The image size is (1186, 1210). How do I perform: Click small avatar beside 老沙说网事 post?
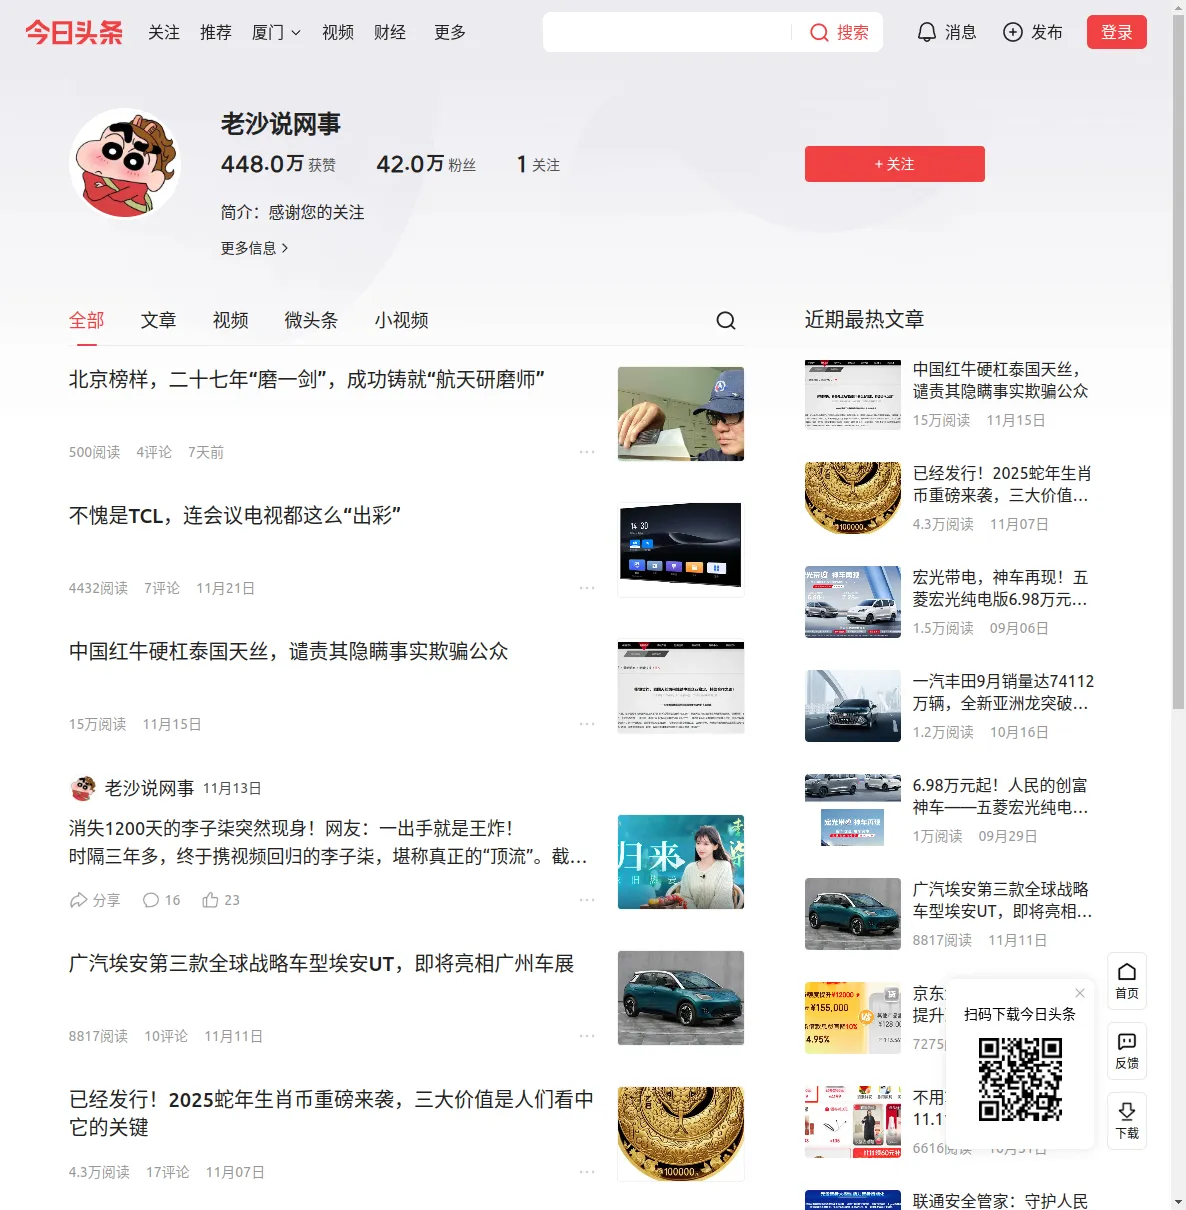coord(83,788)
